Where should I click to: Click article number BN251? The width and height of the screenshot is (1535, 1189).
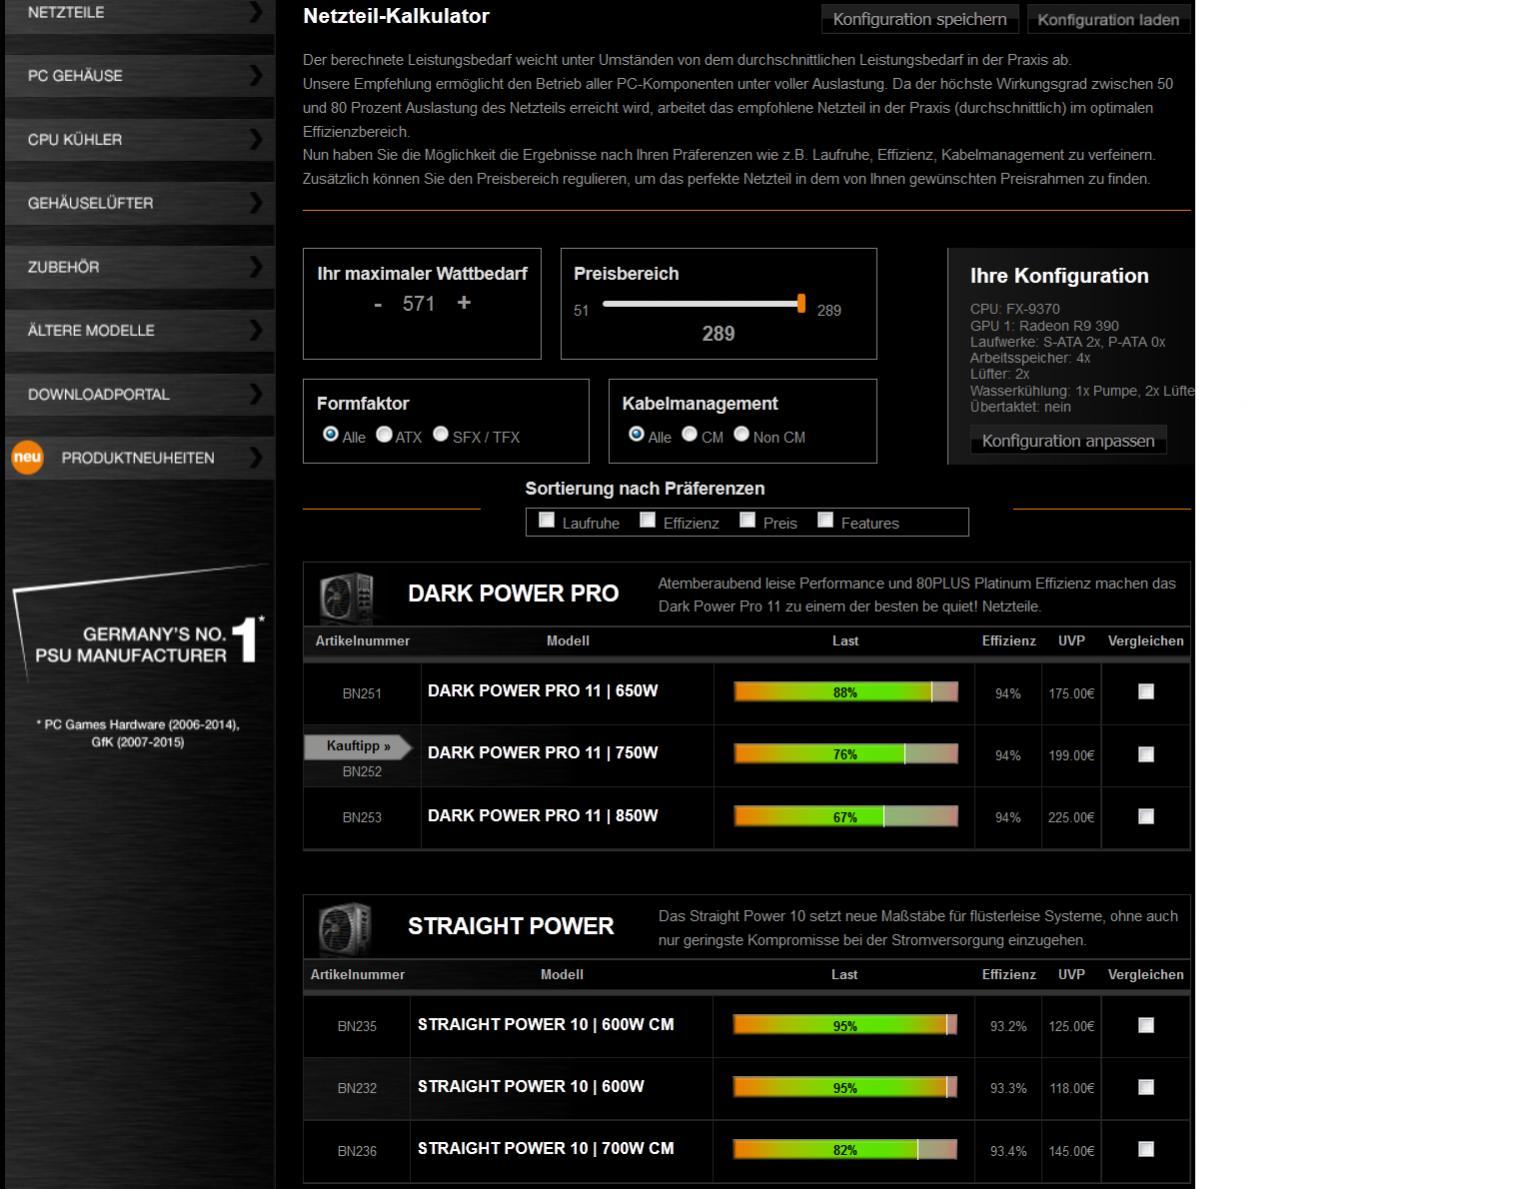coord(362,694)
